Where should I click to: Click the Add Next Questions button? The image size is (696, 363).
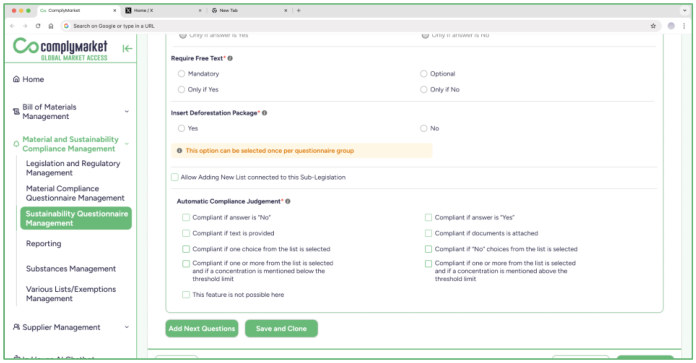click(202, 328)
